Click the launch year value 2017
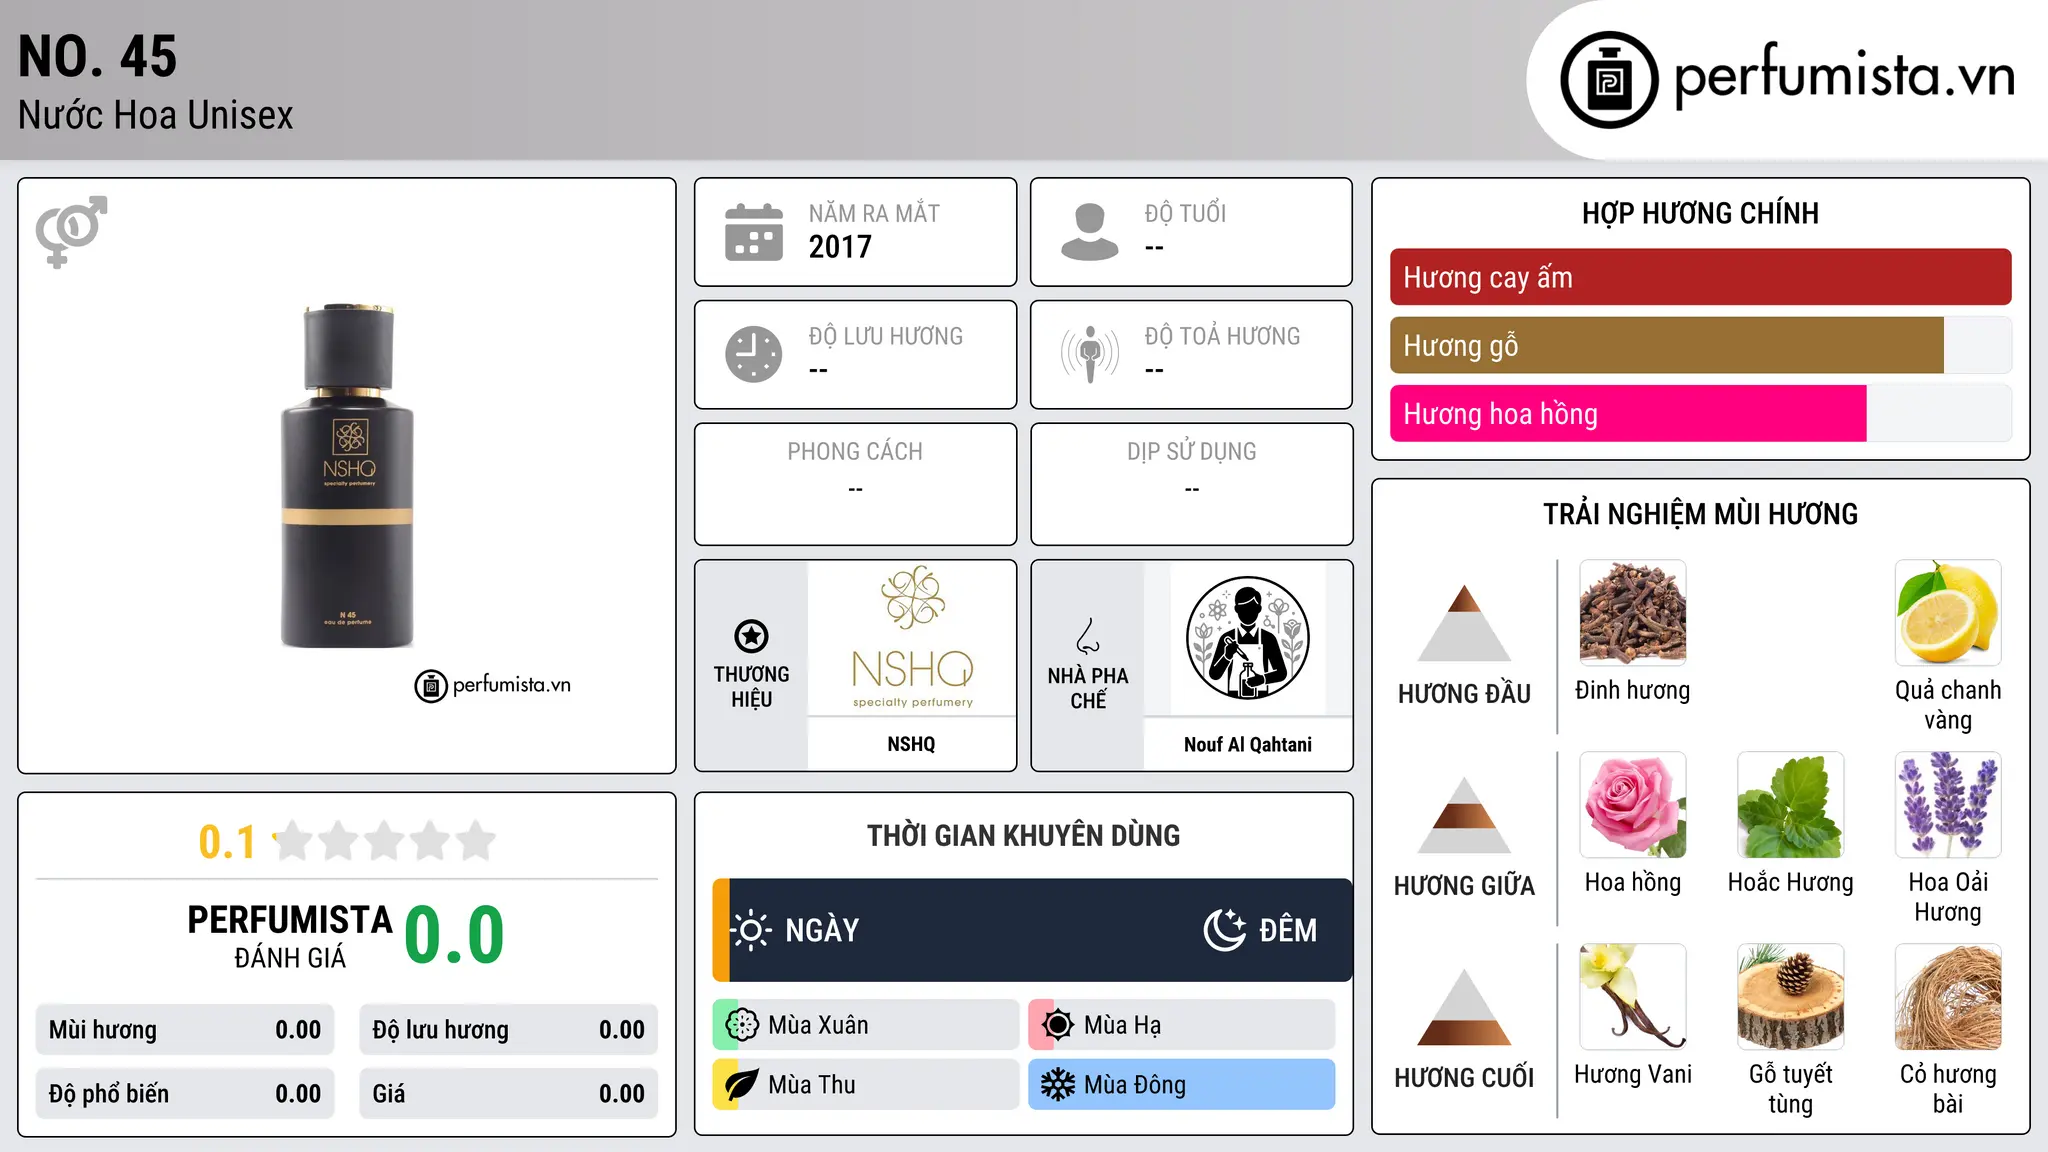 coord(840,247)
